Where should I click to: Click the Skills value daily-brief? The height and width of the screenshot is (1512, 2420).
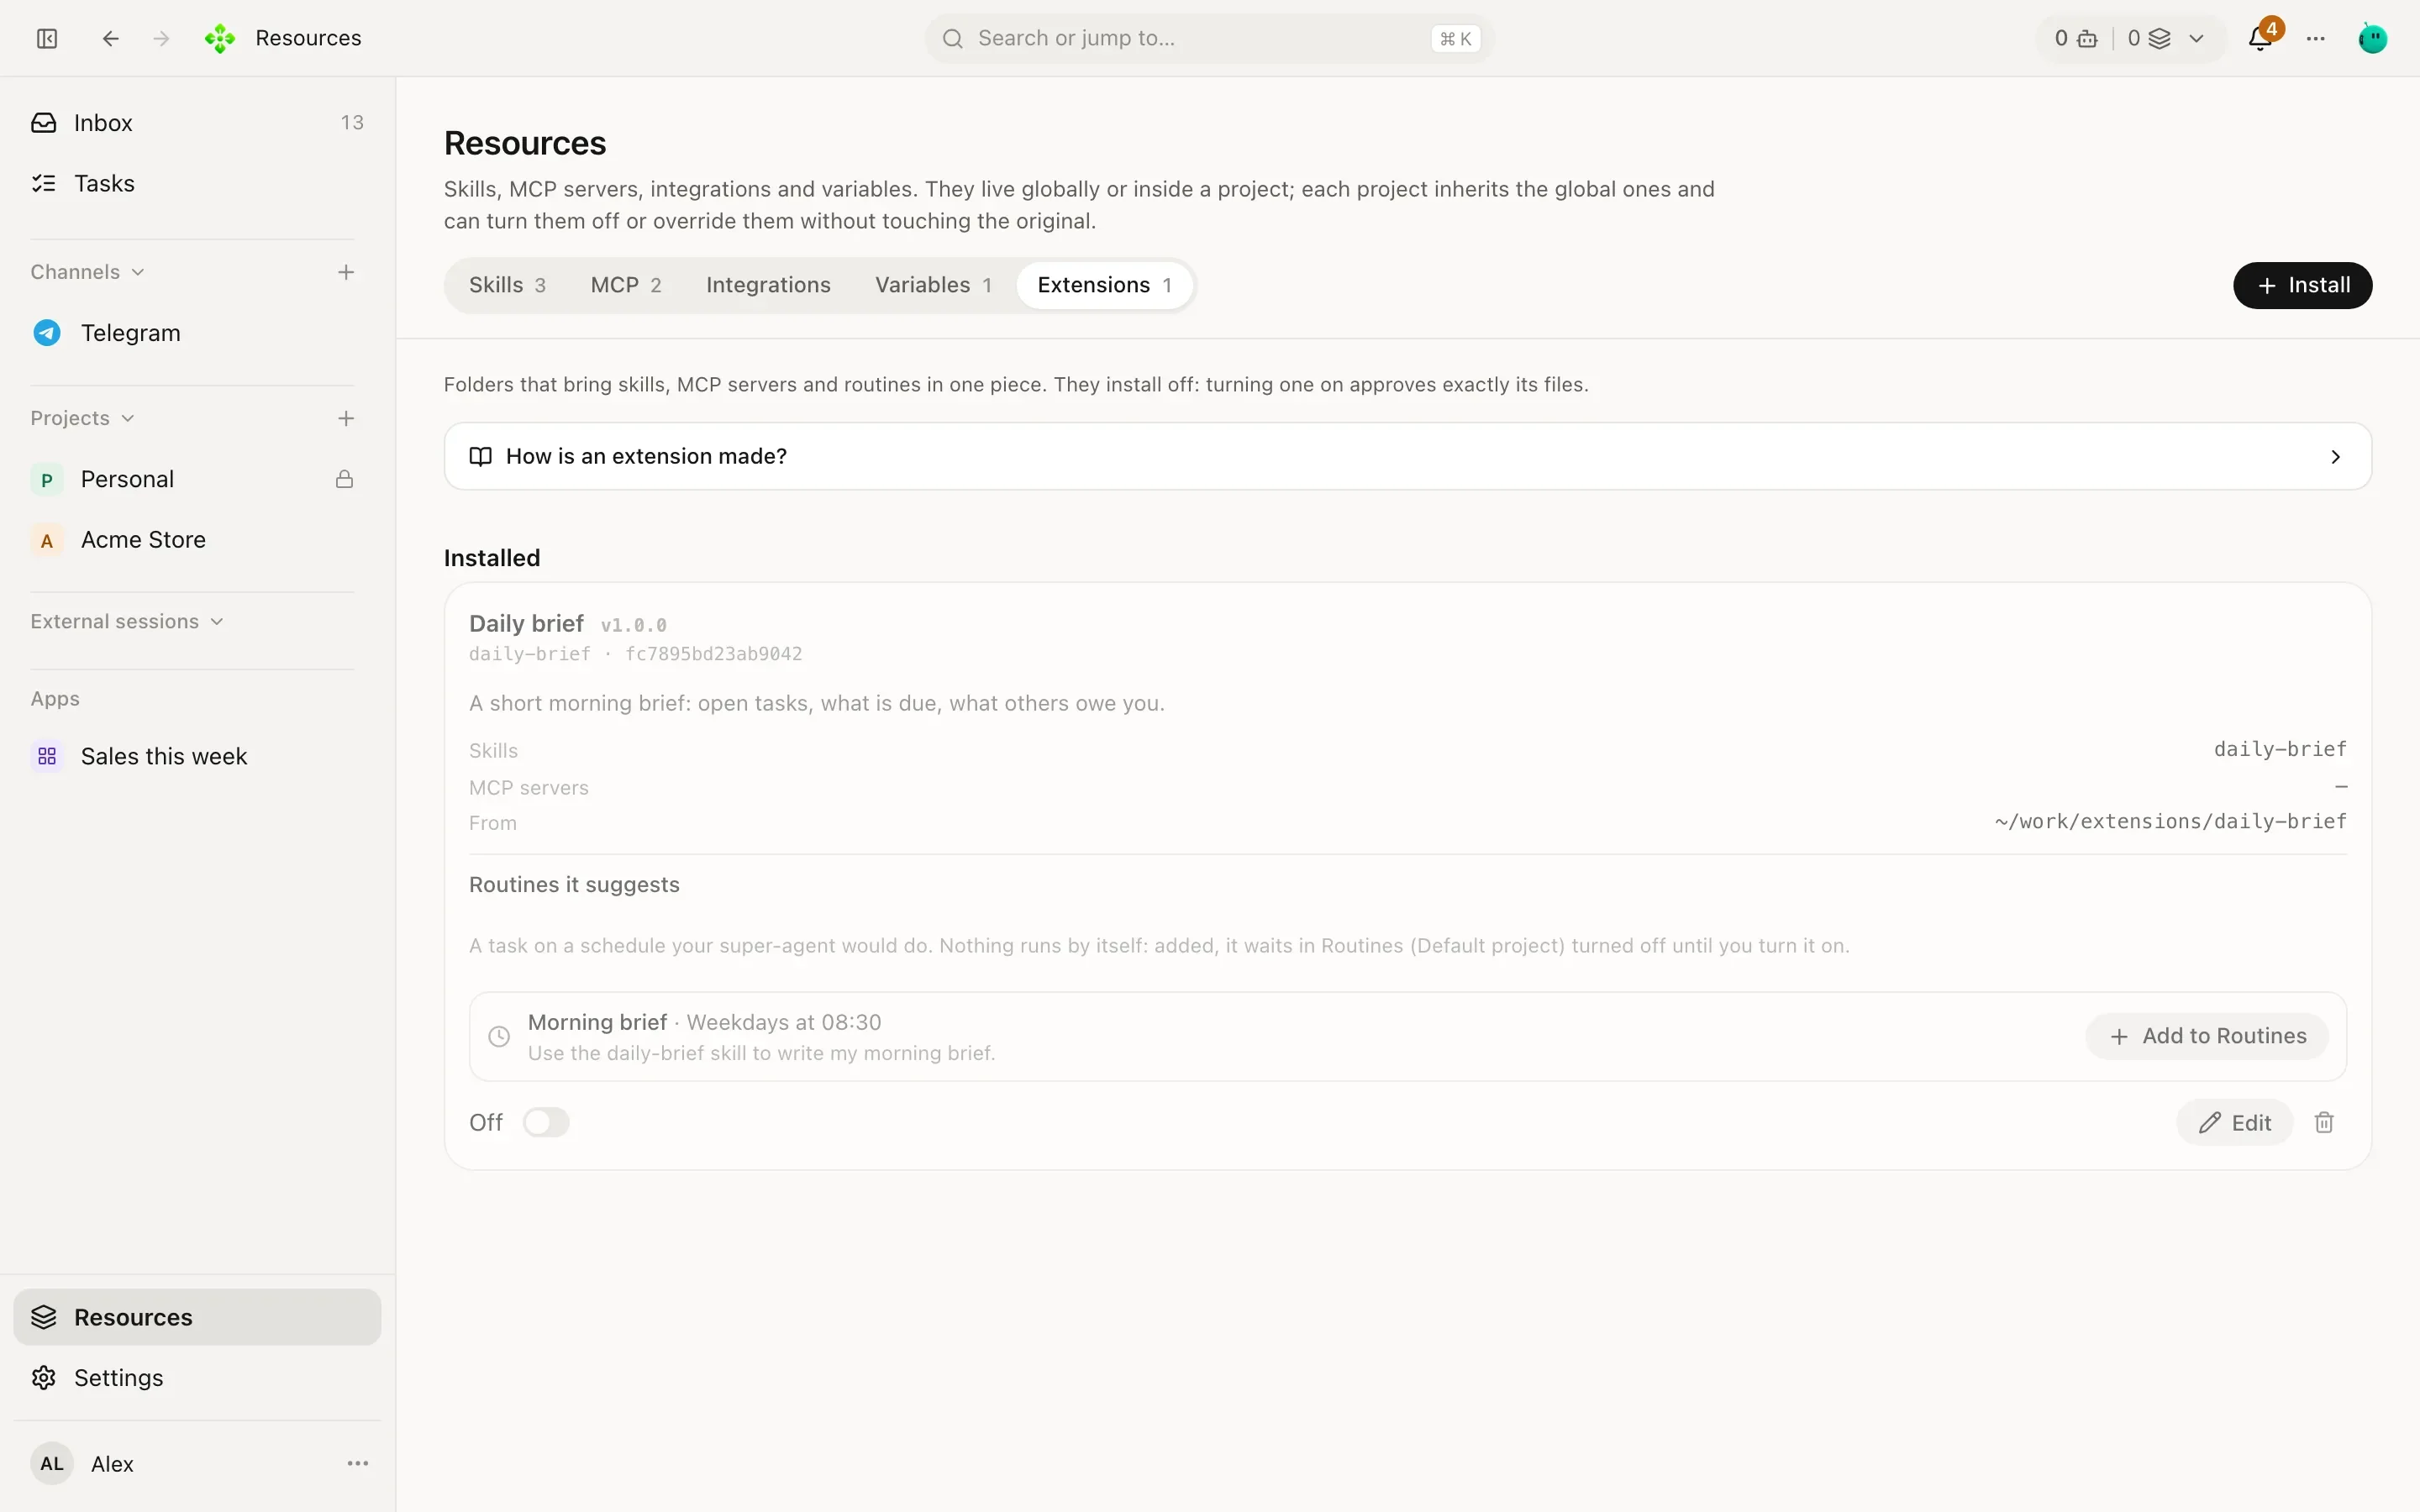(2280, 749)
